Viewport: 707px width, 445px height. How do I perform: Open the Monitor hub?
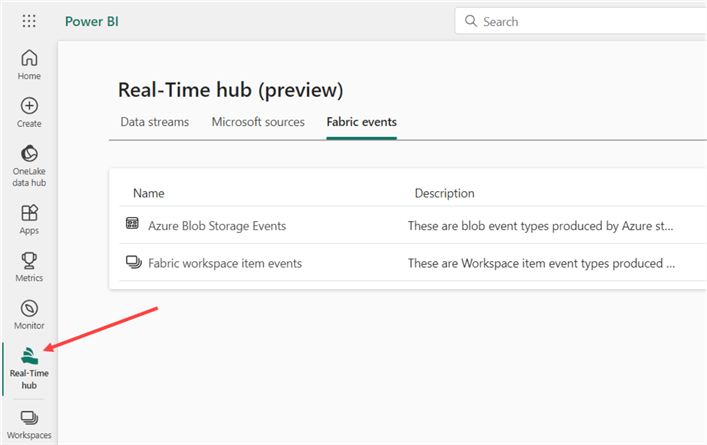pos(29,315)
